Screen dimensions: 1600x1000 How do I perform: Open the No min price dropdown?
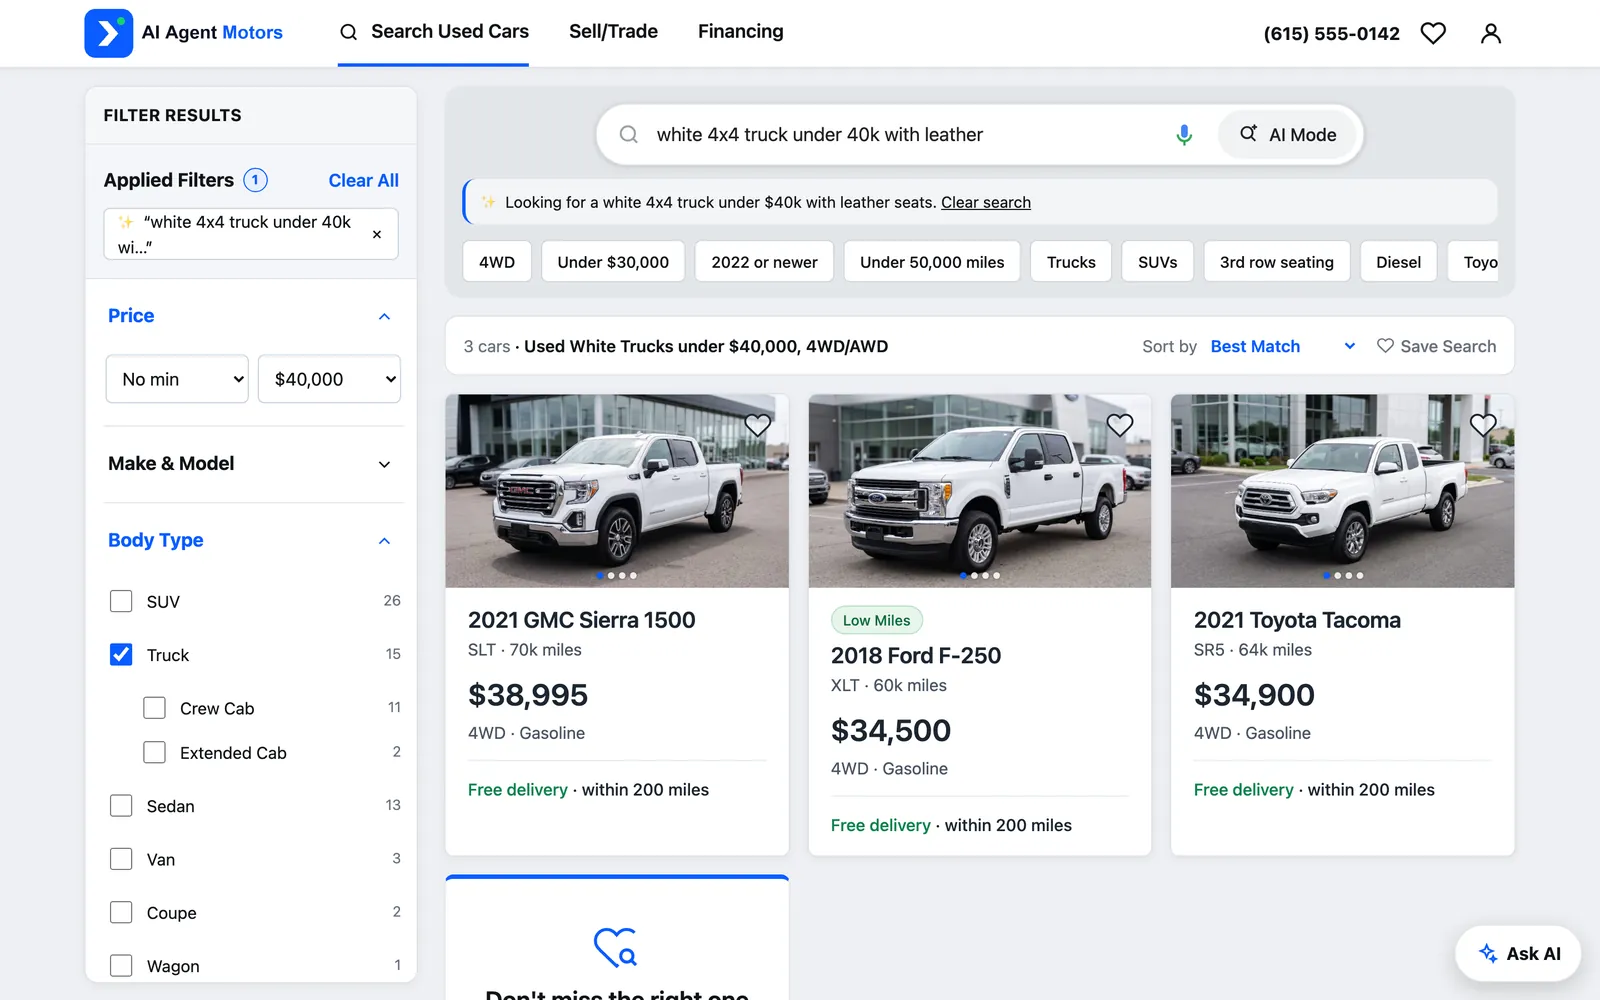177,379
